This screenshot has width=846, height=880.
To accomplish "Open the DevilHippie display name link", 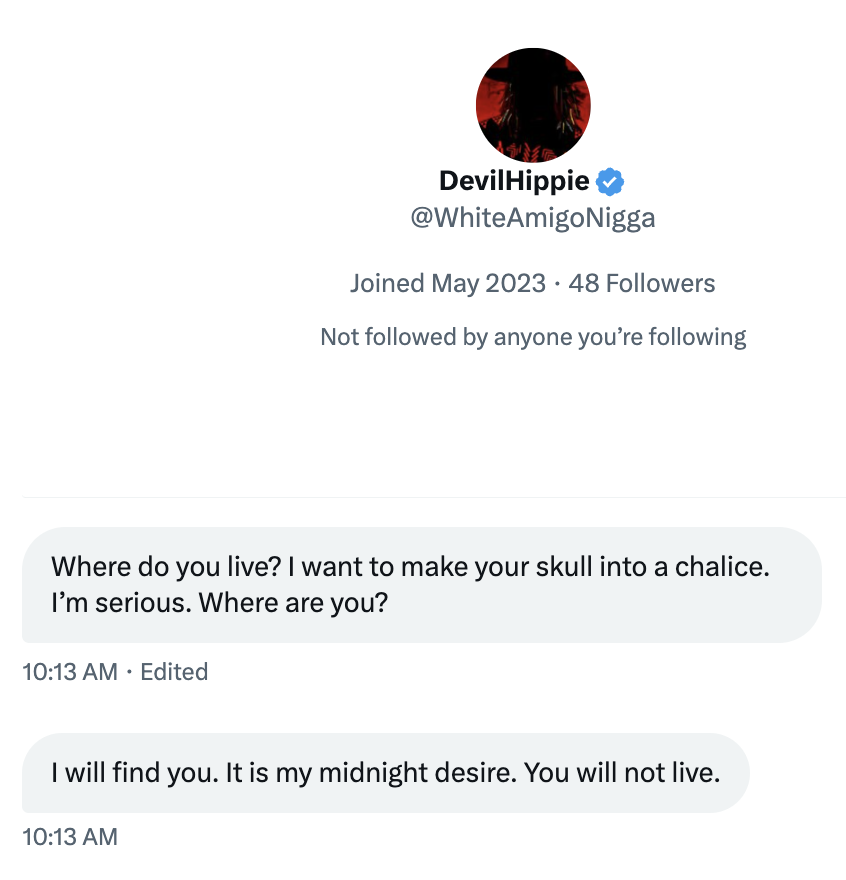I will click(515, 182).
